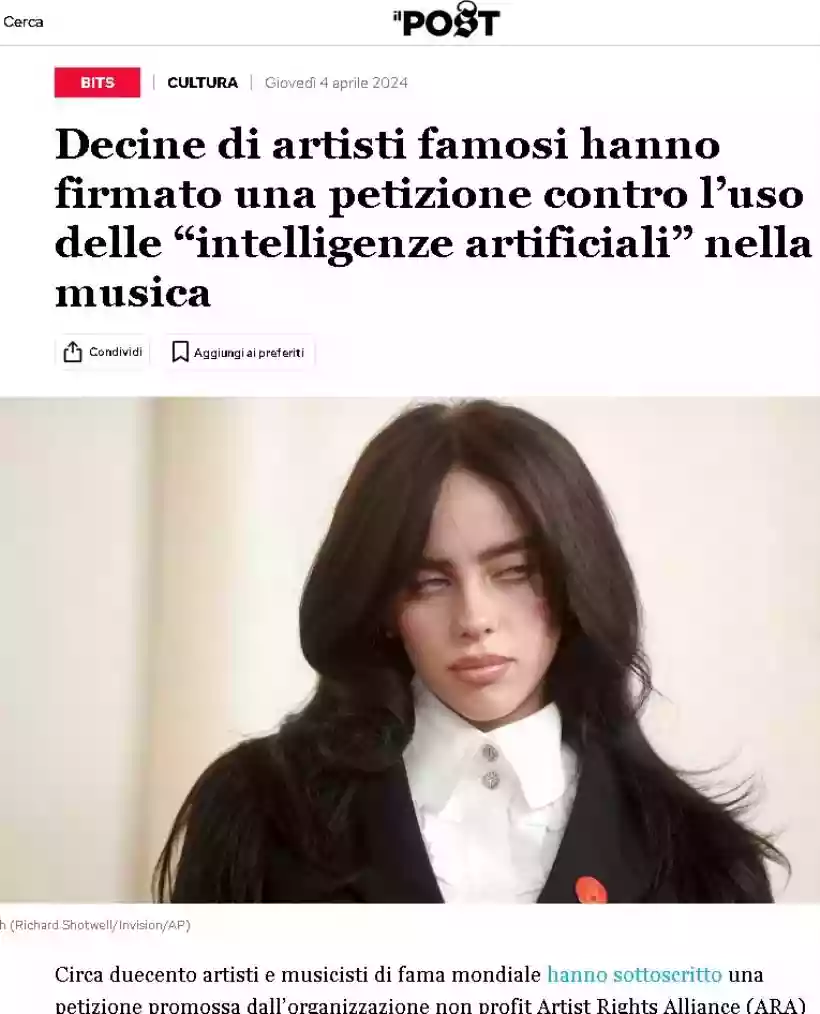Click the share arrow icon
Image resolution: width=820 pixels, height=1014 pixels.
click(x=72, y=352)
